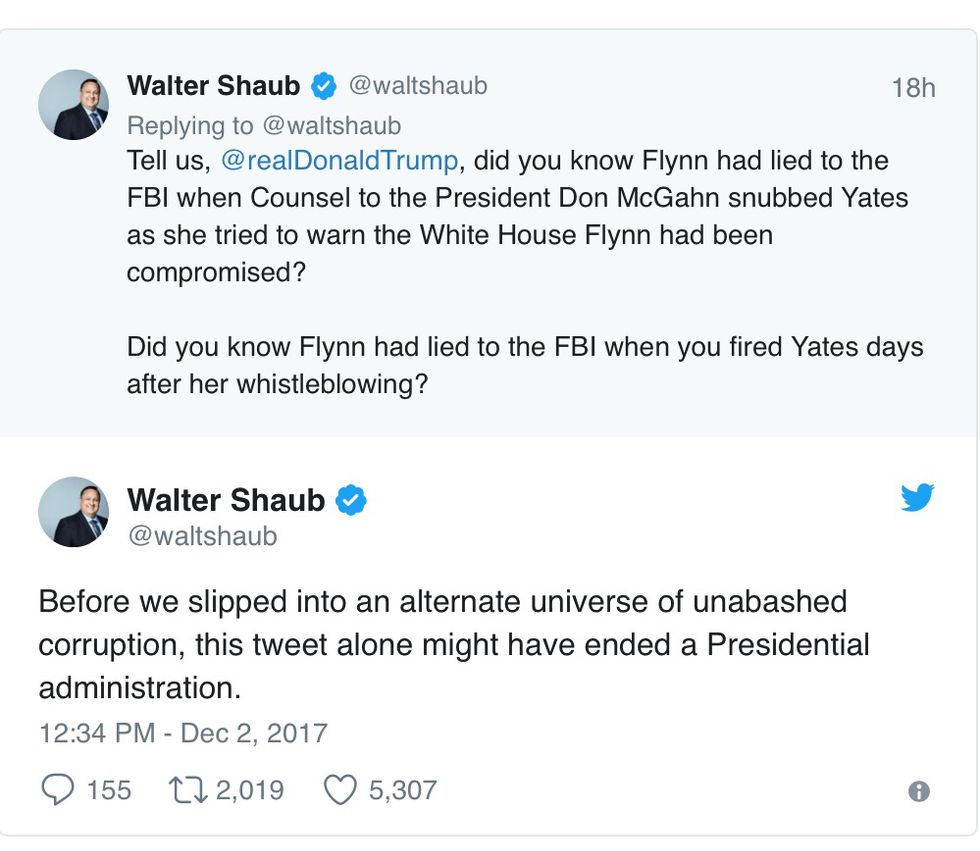Click the 155 replies count
The height and width of the screenshot is (851, 980).
click(x=109, y=790)
